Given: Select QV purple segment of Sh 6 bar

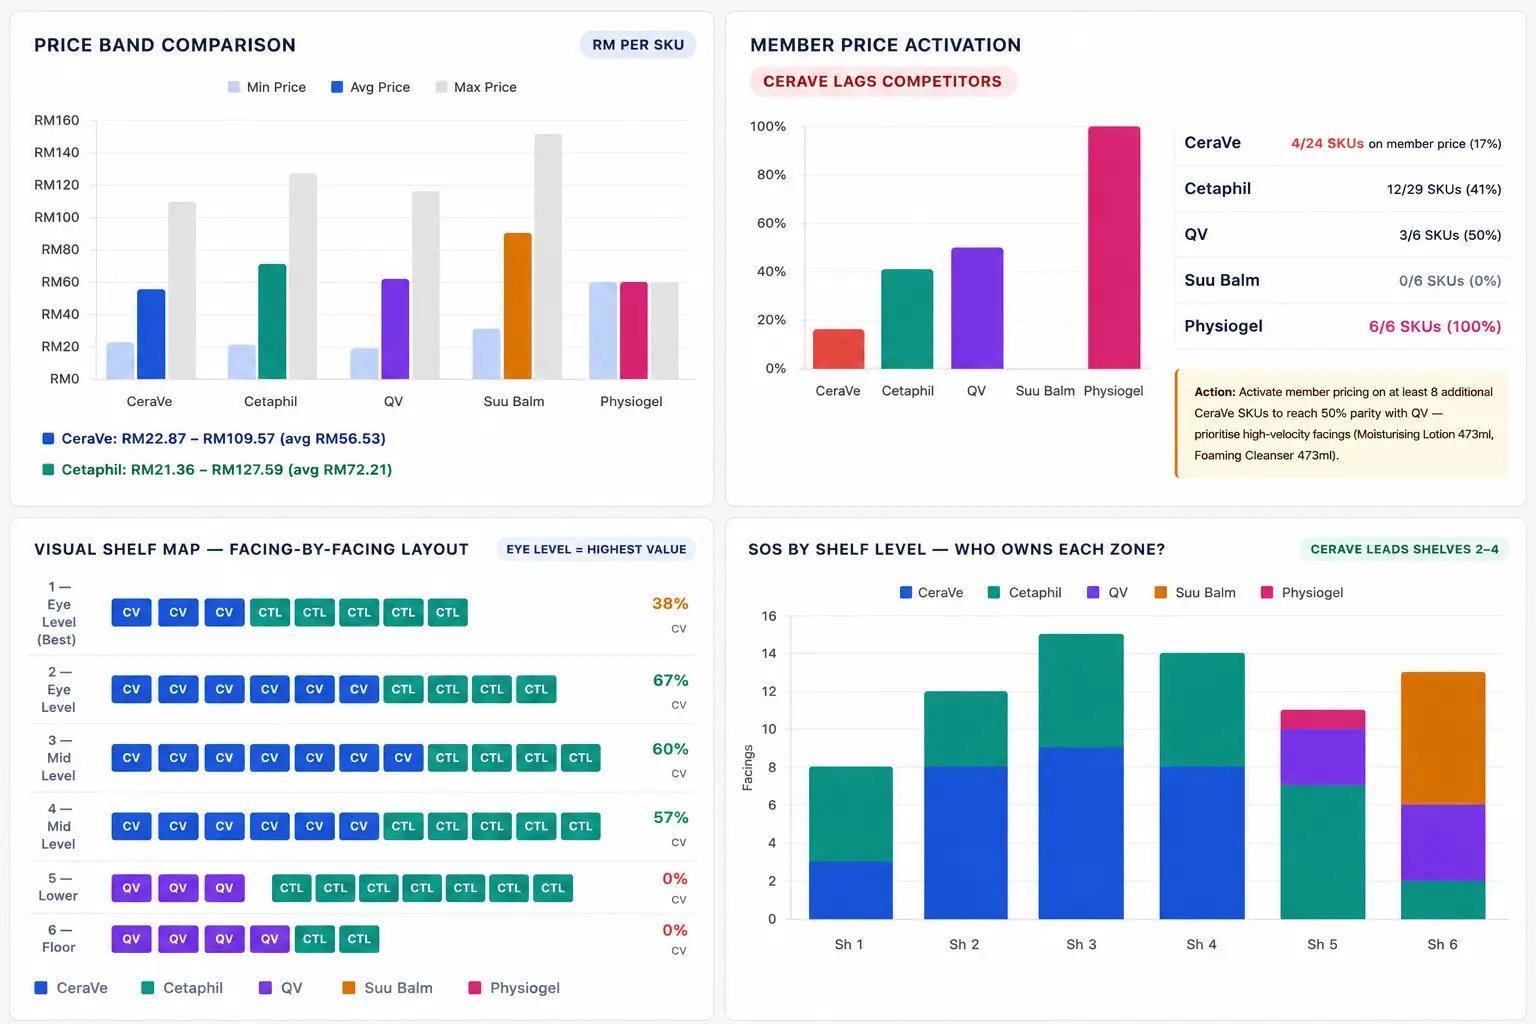Looking at the screenshot, I should pyautogui.click(x=1443, y=843).
